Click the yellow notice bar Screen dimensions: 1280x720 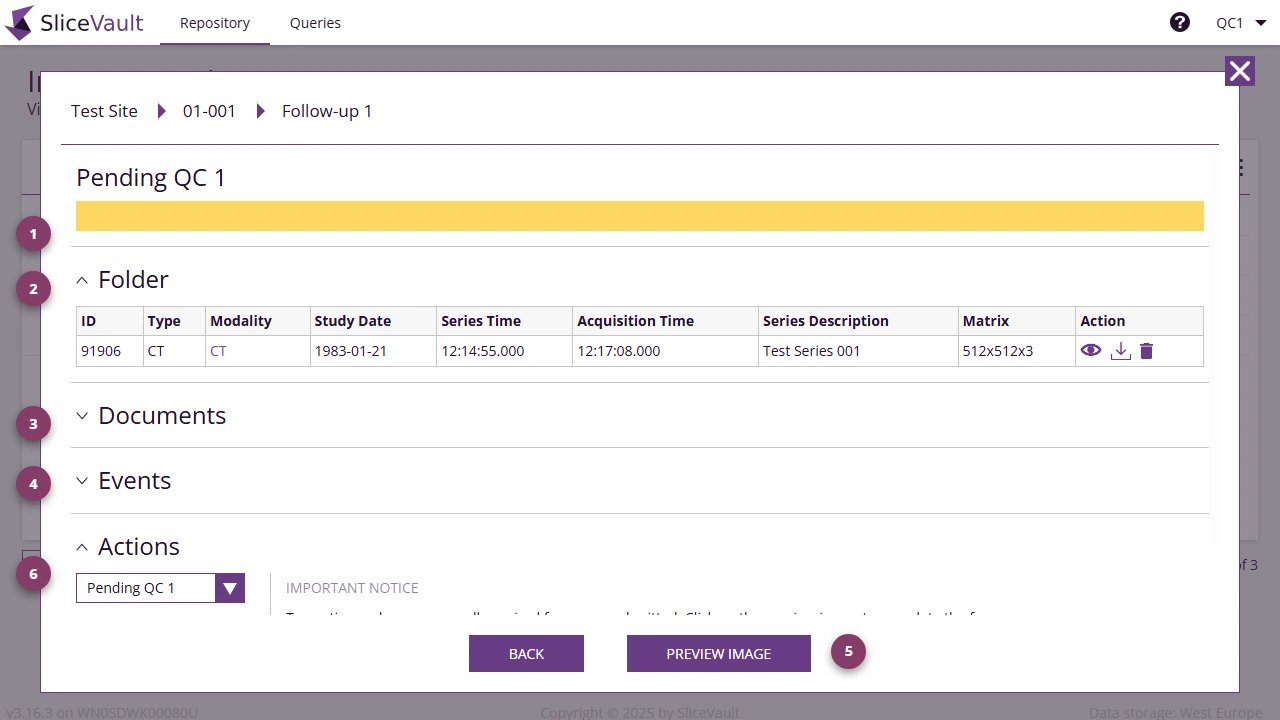click(640, 215)
